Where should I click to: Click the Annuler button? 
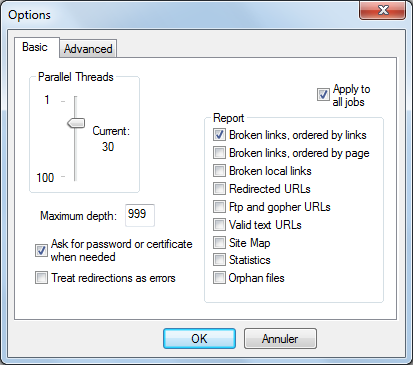coord(280,339)
